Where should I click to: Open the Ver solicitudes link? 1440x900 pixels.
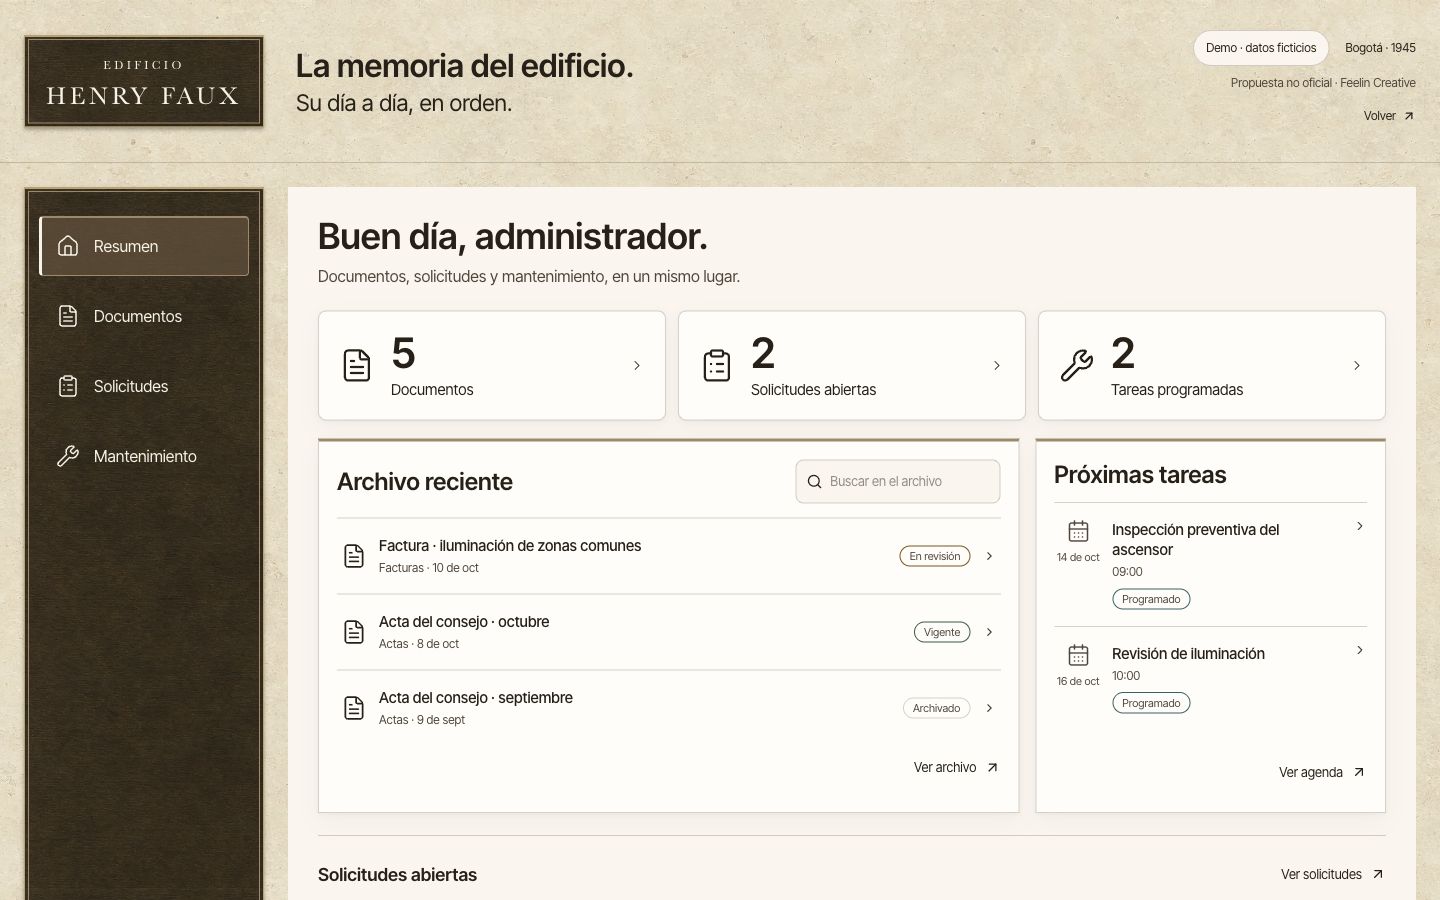1333,874
